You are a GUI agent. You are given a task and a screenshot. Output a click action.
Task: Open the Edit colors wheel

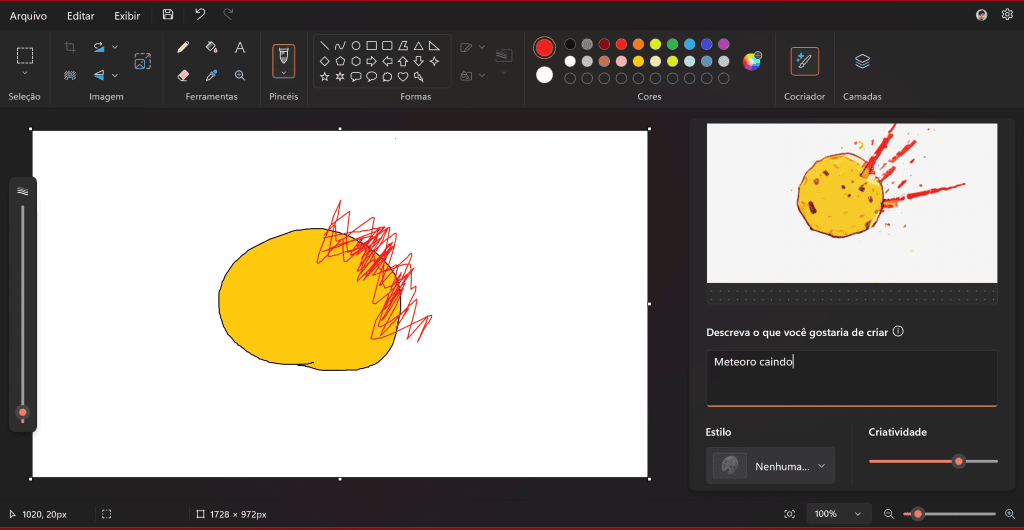point(751,61)
